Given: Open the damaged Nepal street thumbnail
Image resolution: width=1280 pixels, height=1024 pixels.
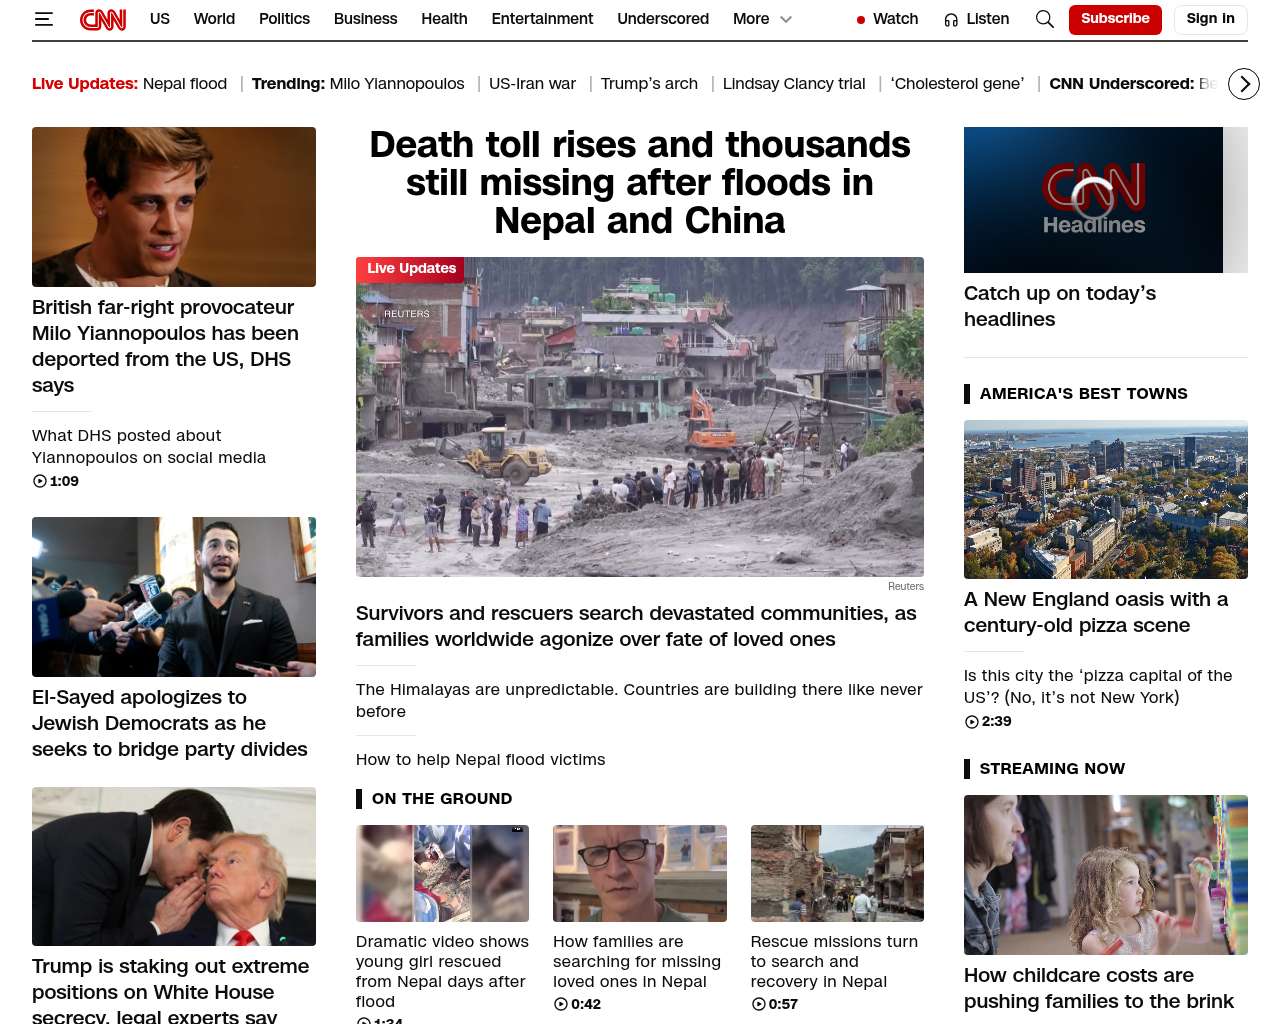Looking at the screenshot, I should point(837,873).
